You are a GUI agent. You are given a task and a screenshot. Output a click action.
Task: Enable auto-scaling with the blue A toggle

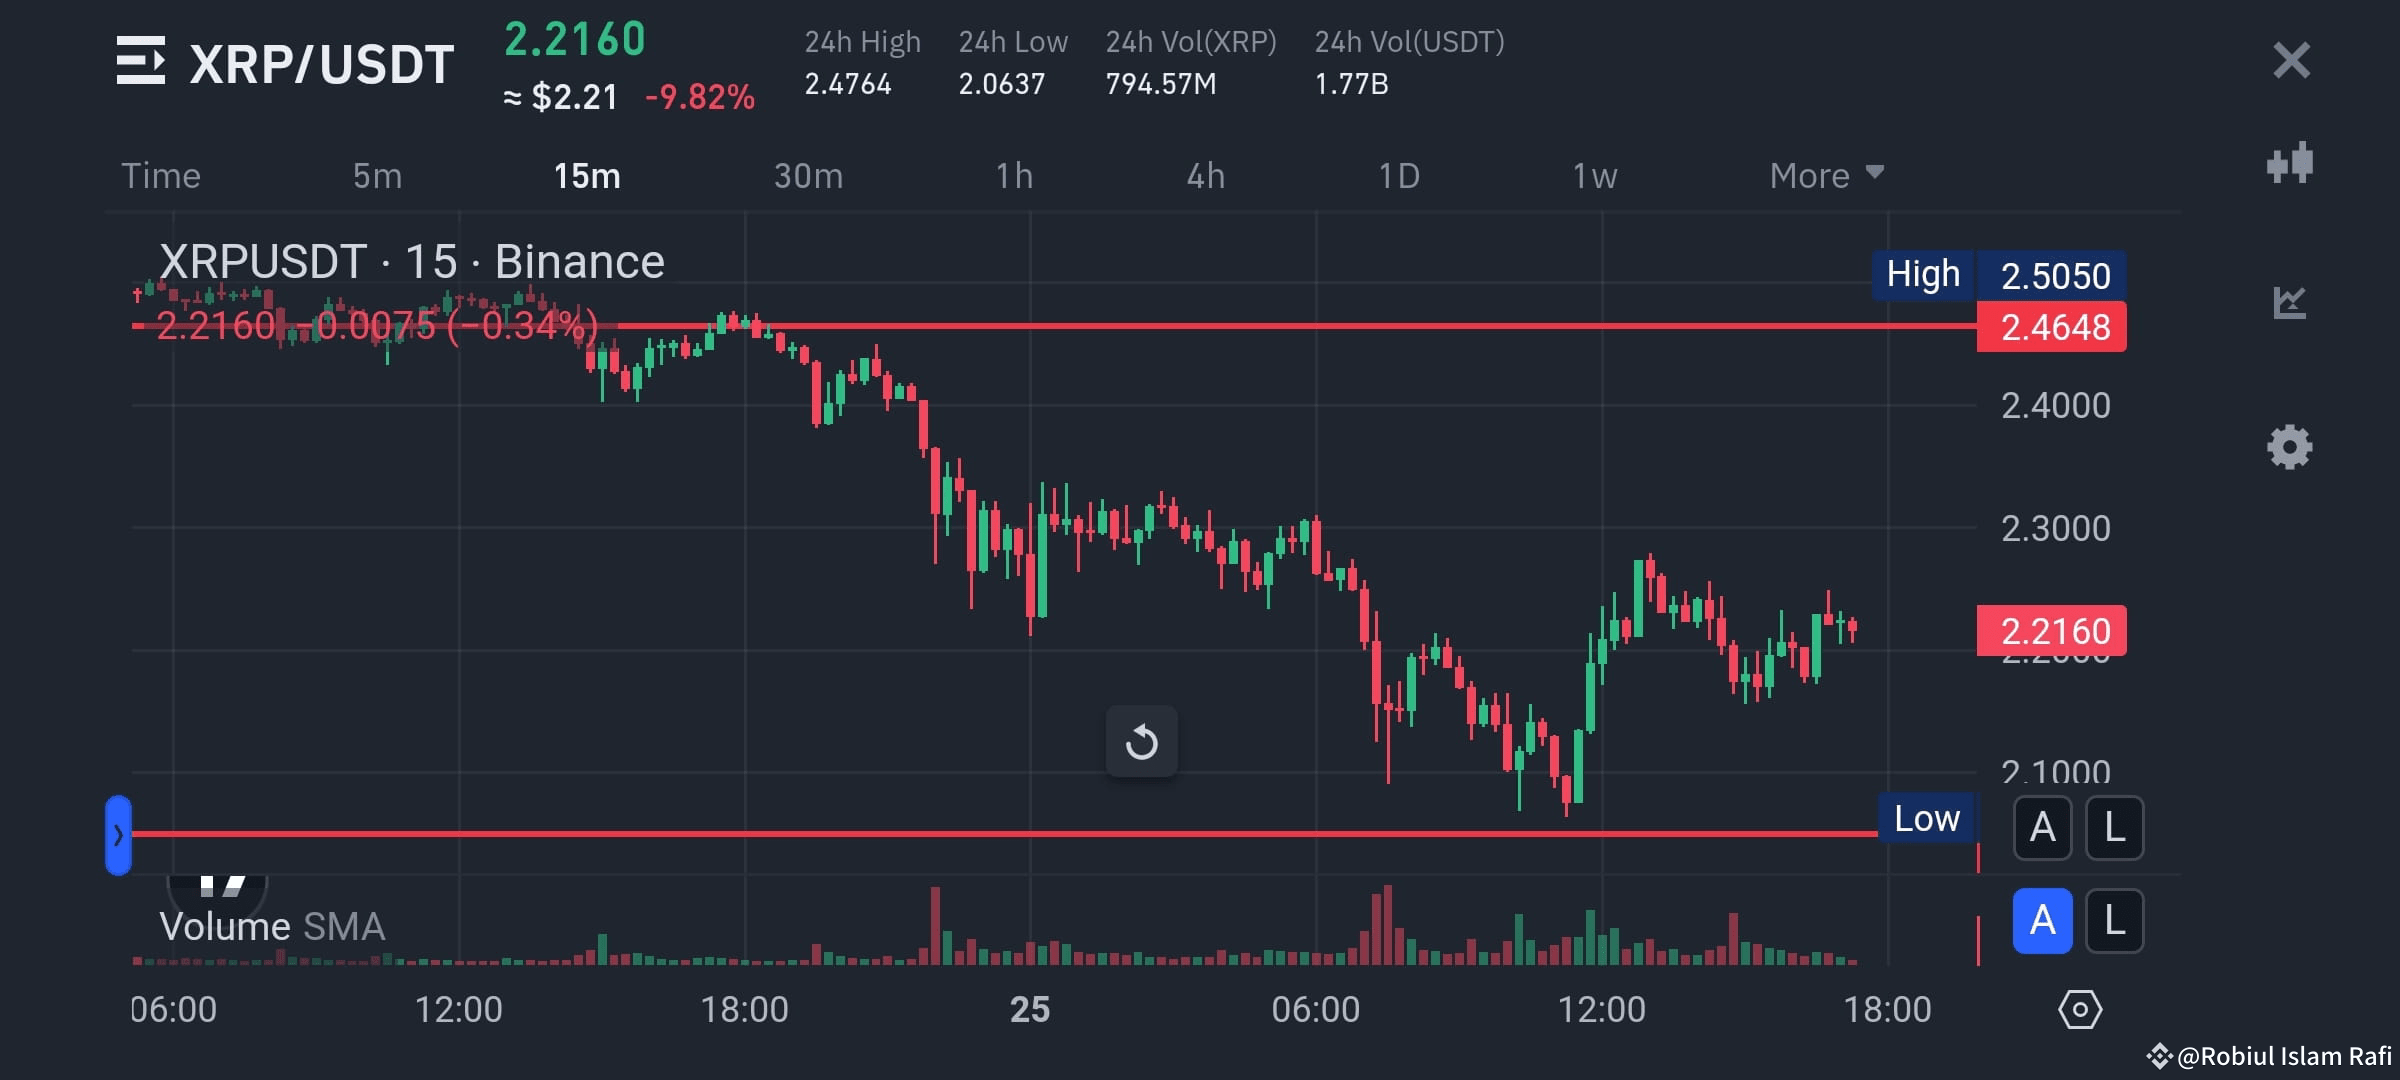tap(2042, 921)
